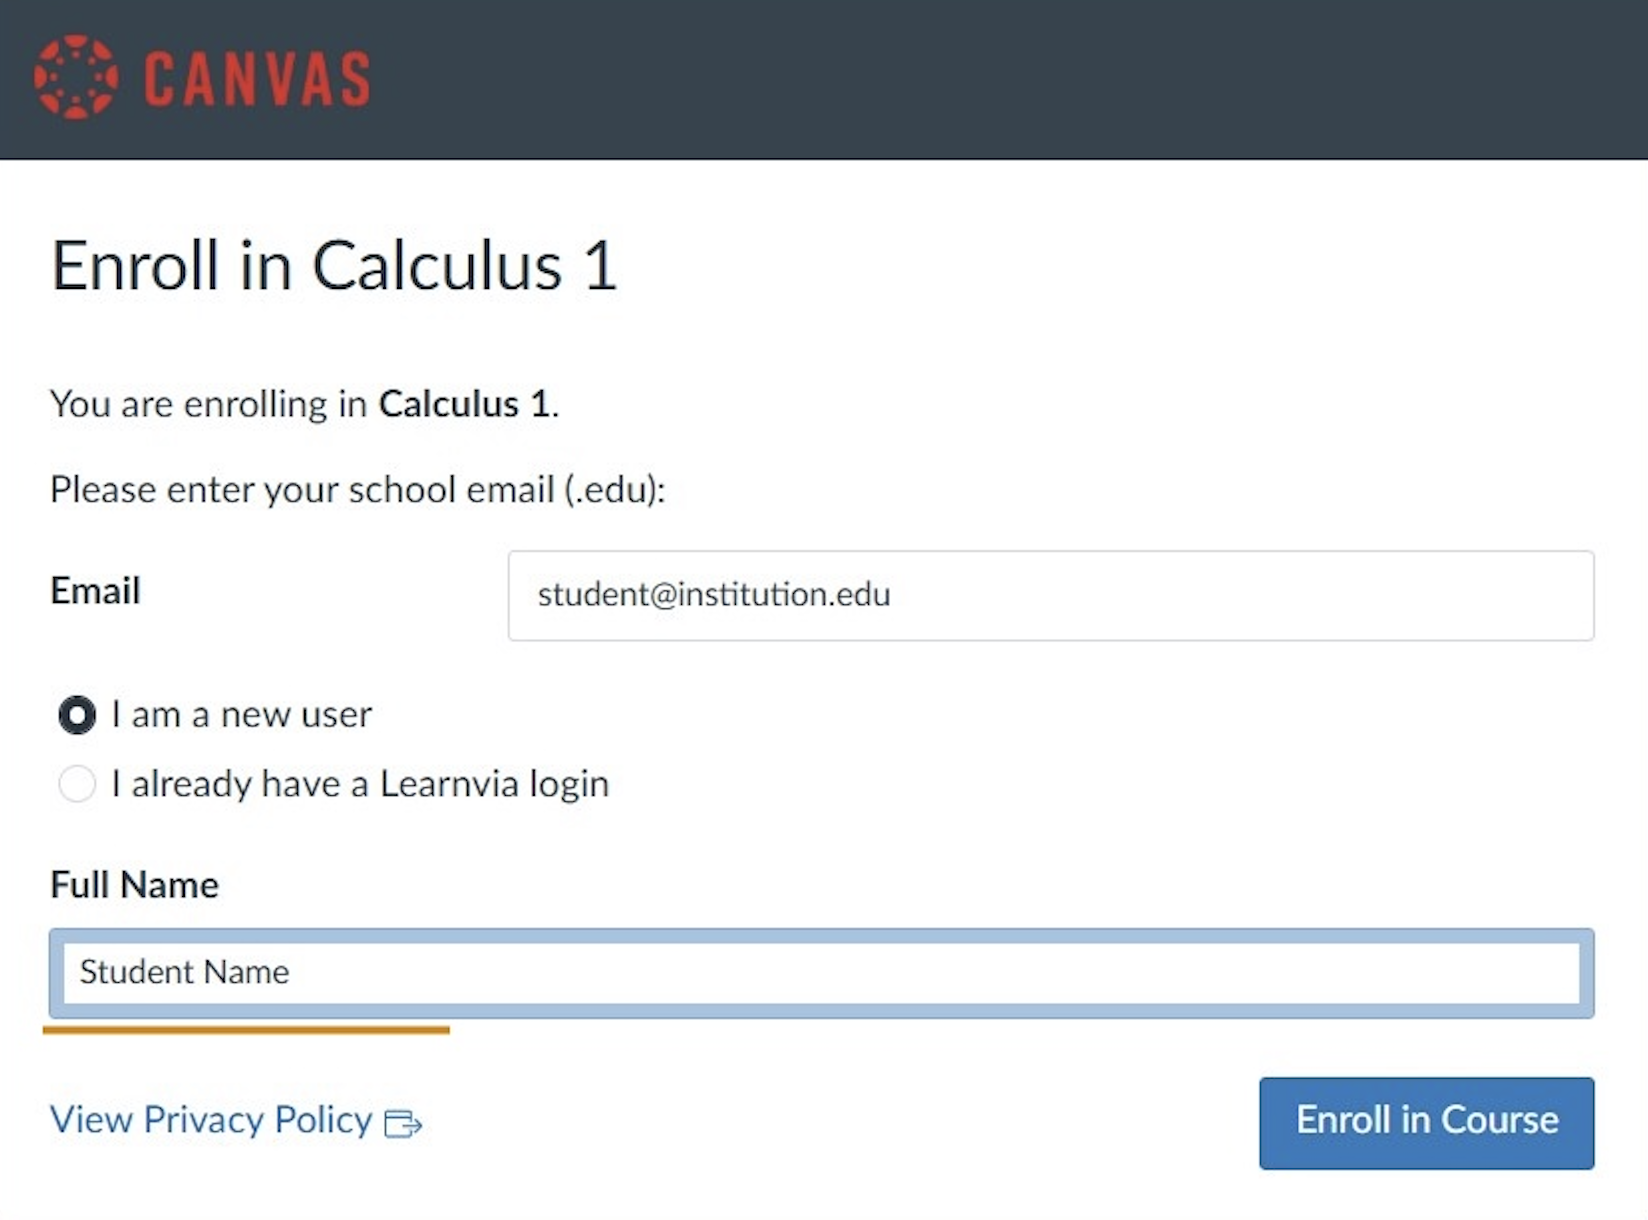Click the "I am a new user" label text
This screenshot has height=1220, width=1648.
[241, 715]
